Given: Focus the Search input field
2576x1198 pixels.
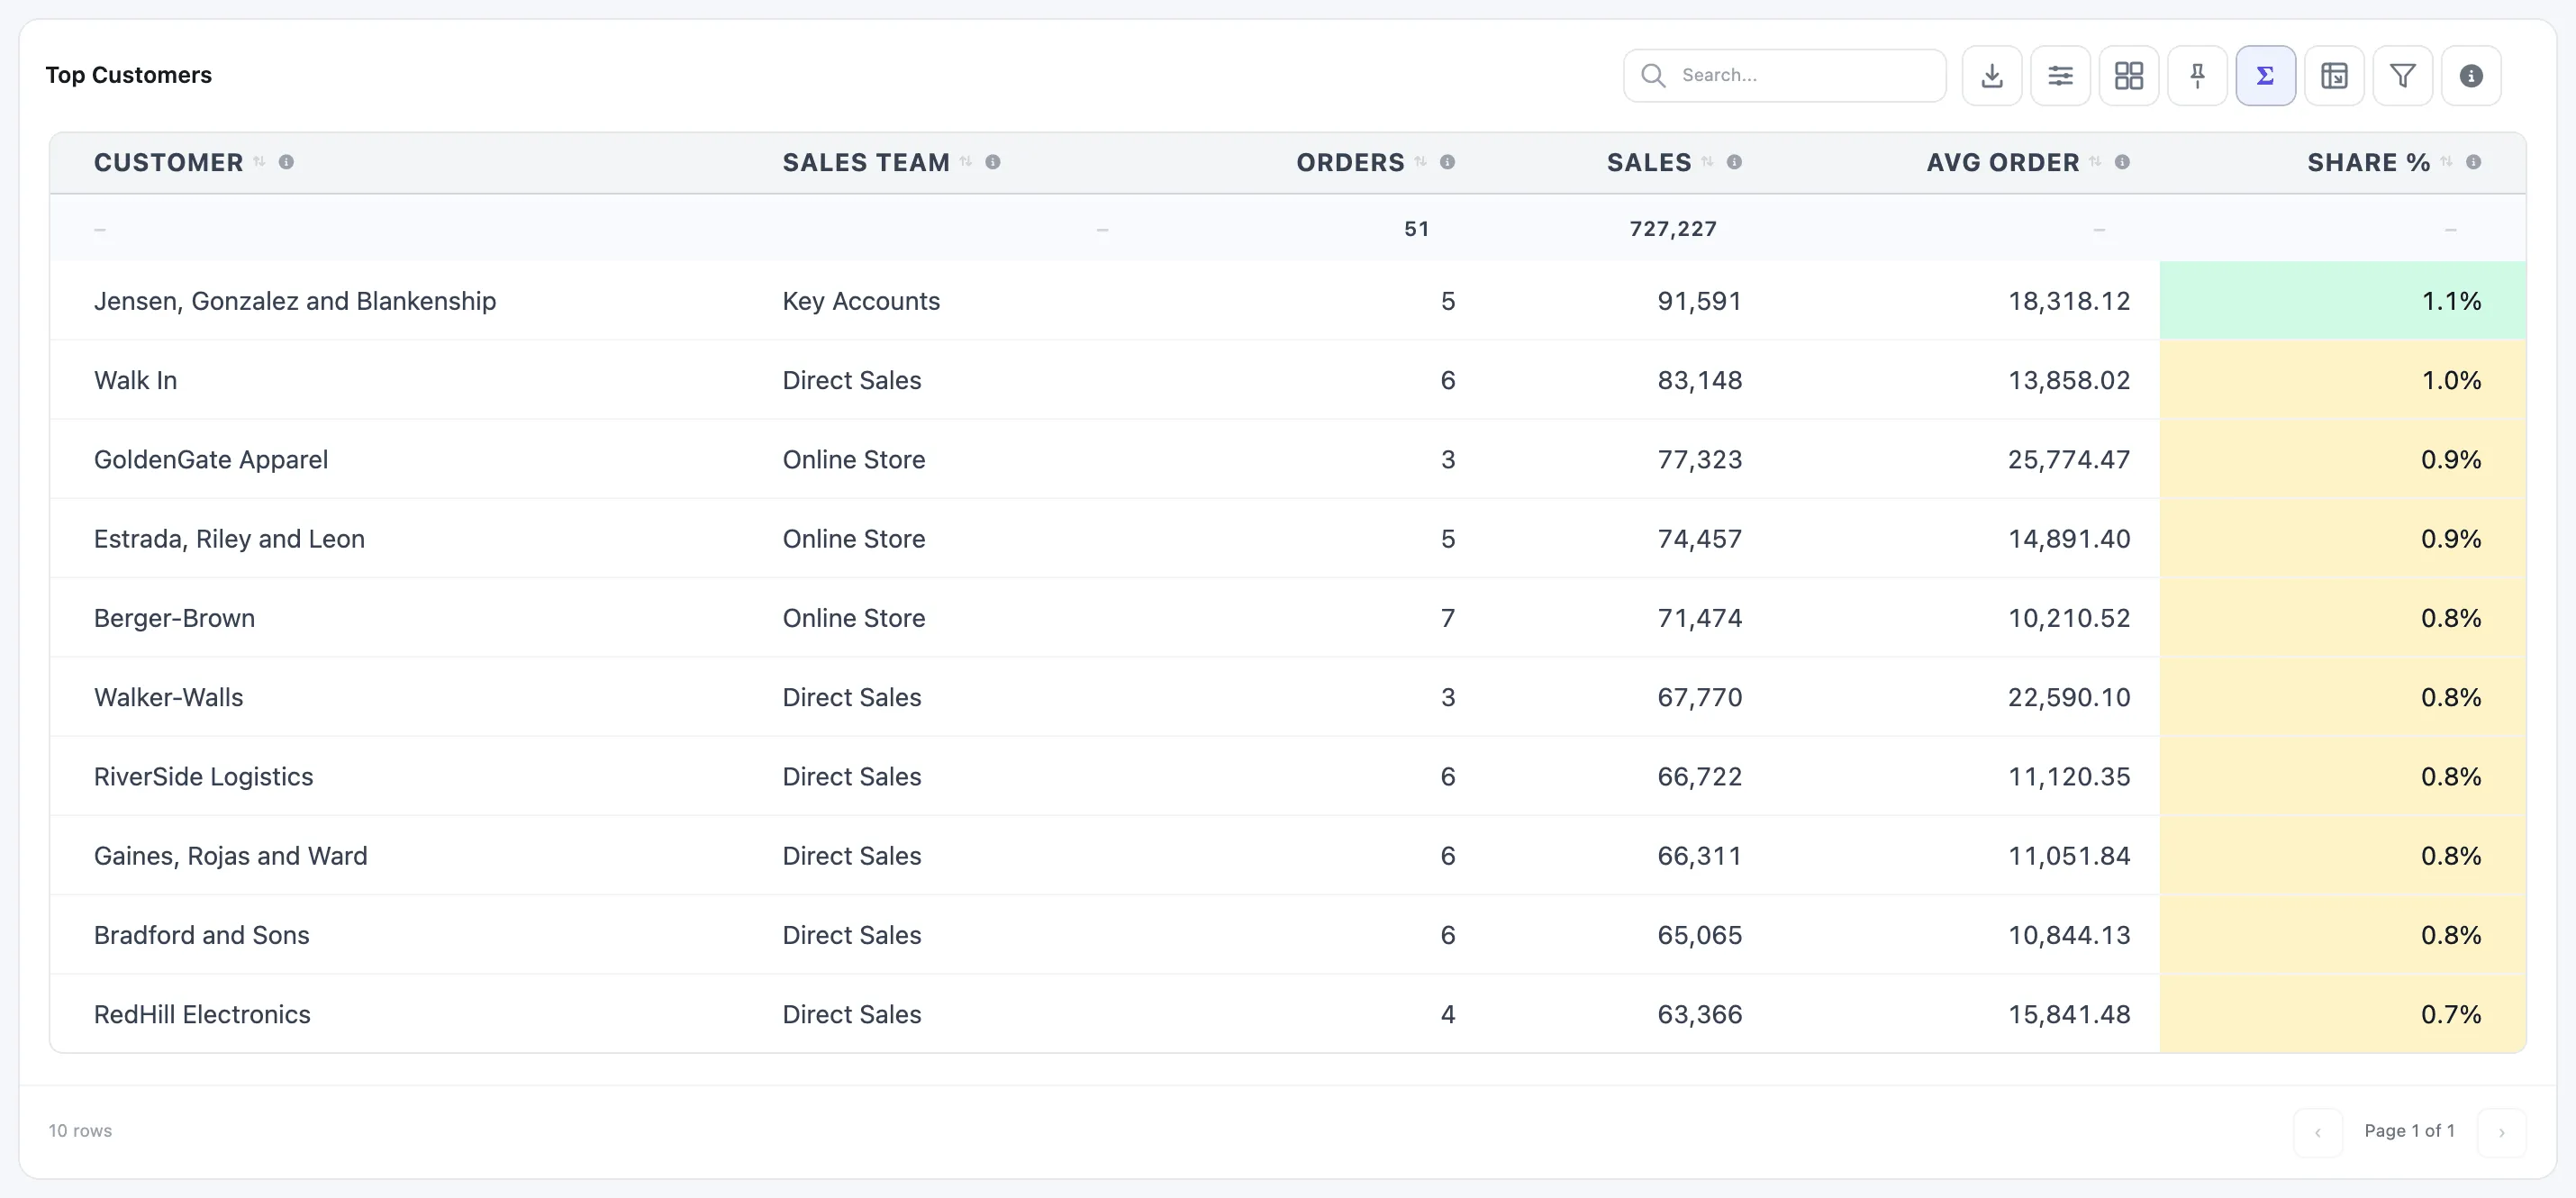Looking at the screenshot, I should (1784, 75).
